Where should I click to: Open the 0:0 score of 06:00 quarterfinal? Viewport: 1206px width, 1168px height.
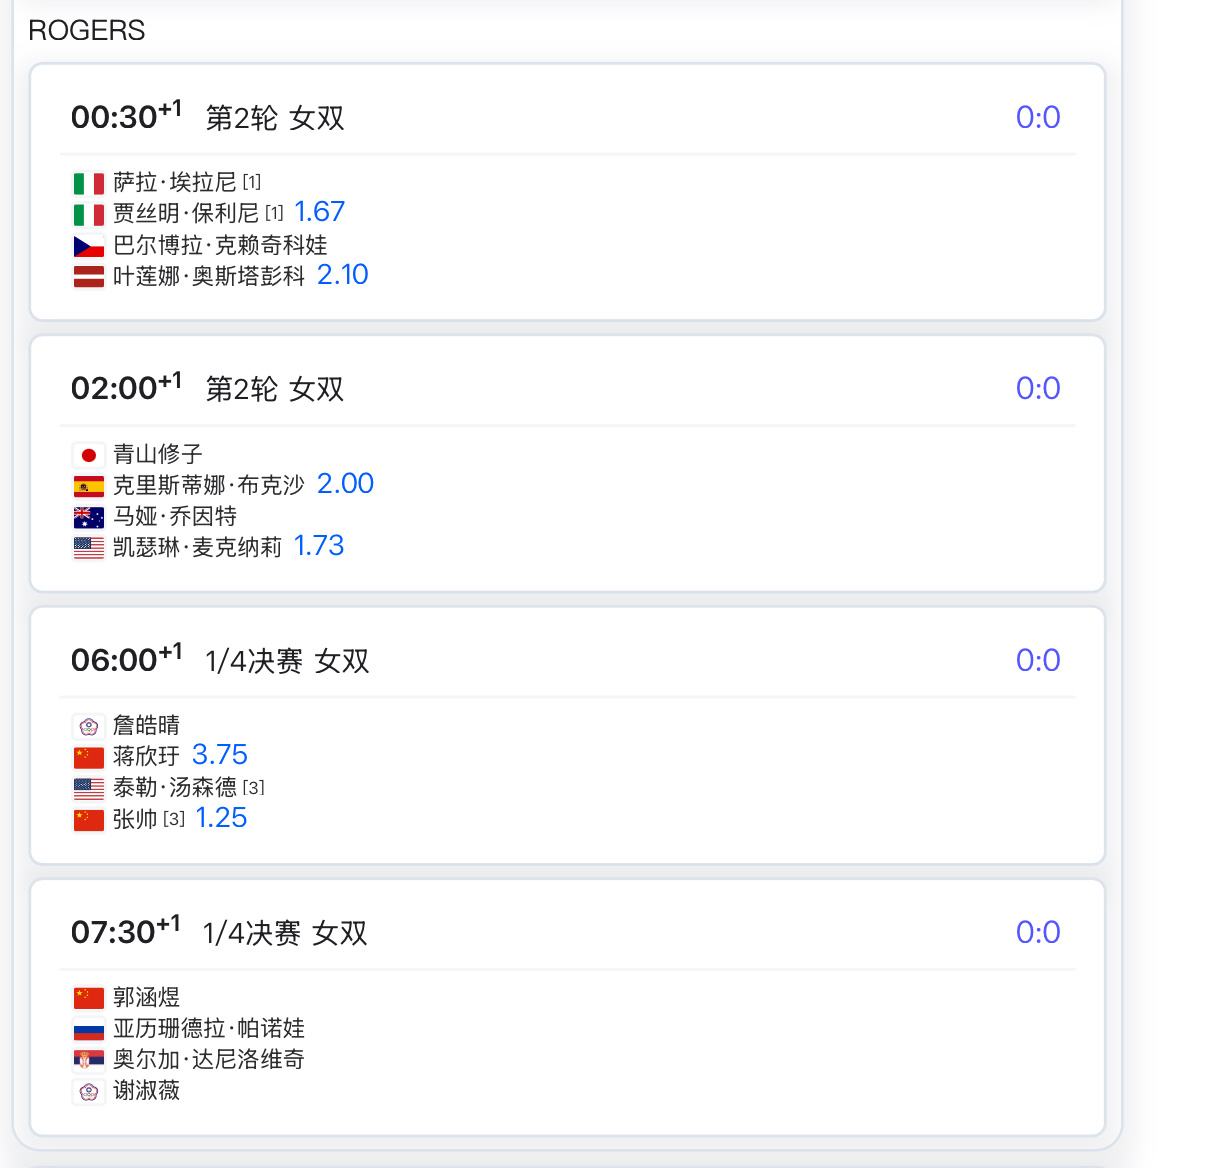(1038, 660)
